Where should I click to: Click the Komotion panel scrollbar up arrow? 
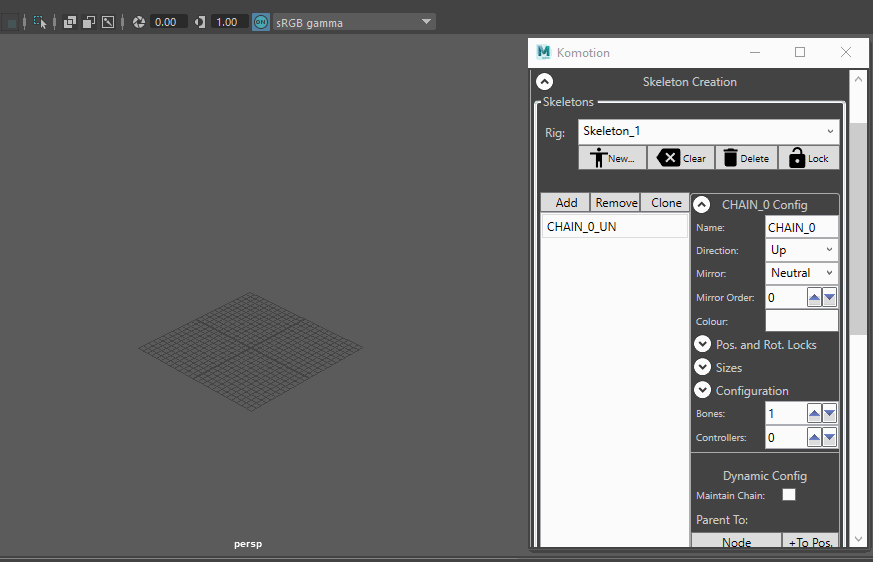pyautogui.click(x=859, y=79)
